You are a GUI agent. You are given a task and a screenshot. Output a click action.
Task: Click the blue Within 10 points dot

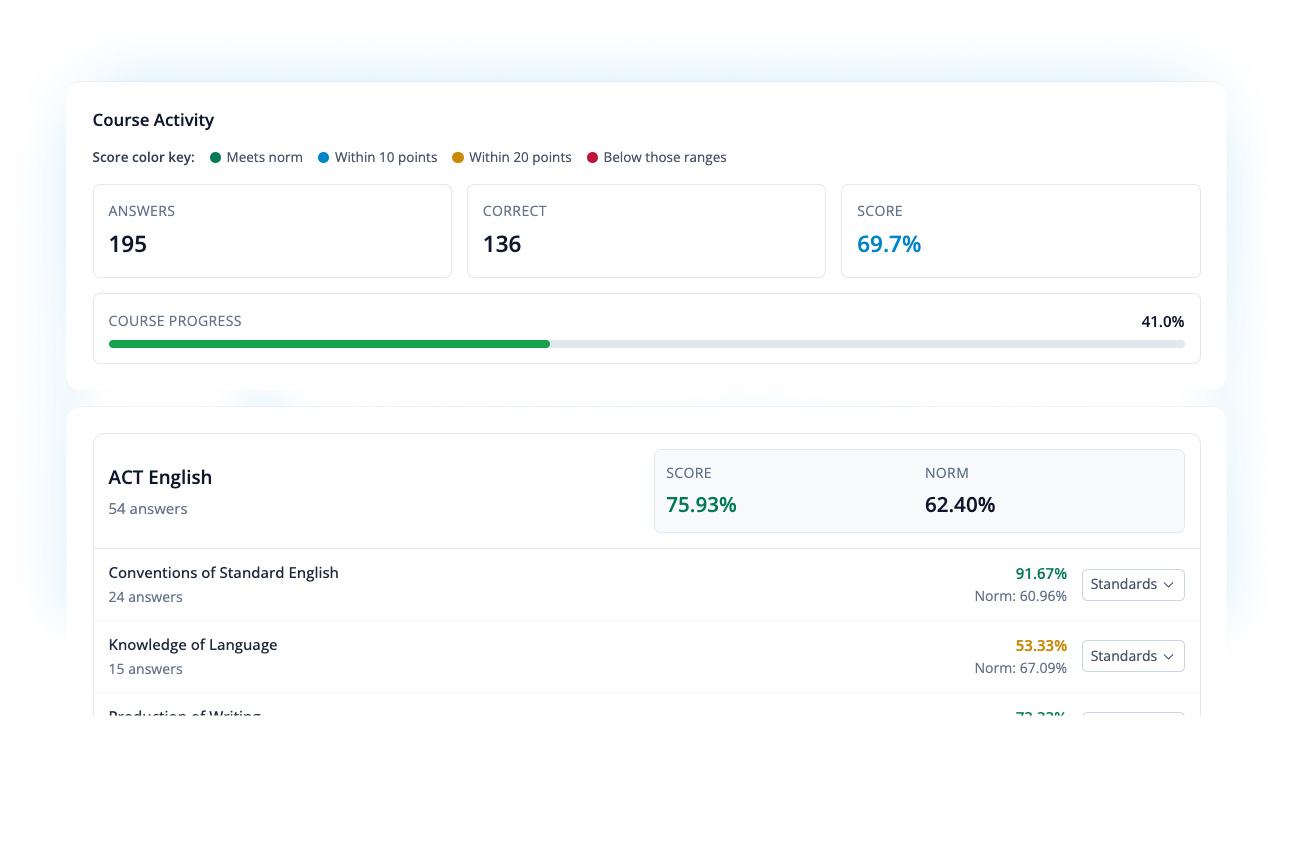(323, 158)
